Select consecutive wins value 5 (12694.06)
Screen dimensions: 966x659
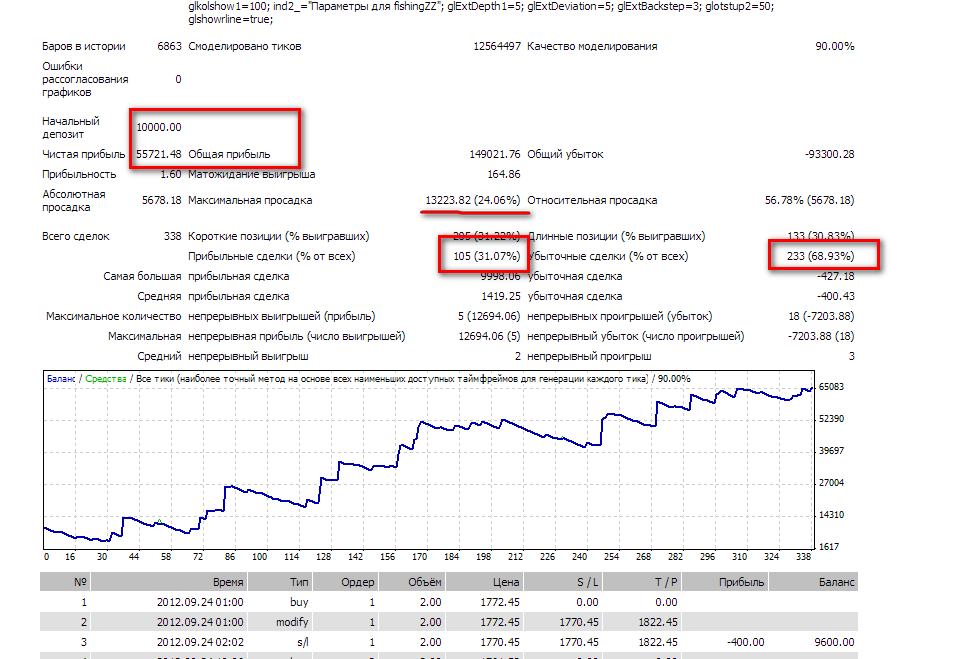[489, 316]
